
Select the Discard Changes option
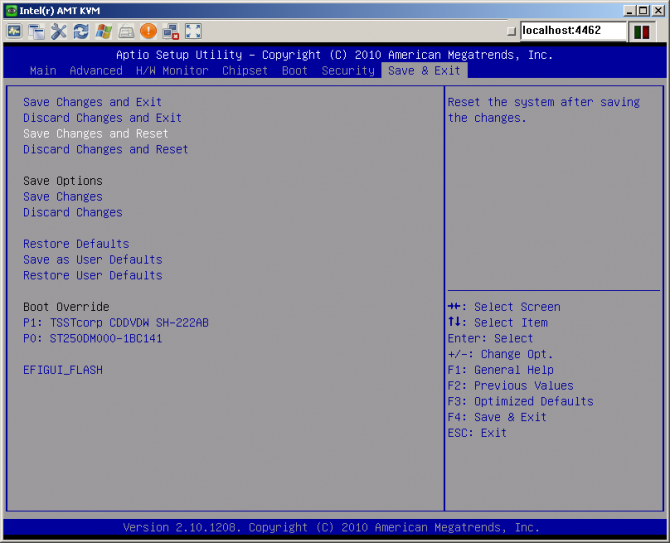click(x=73, y=212)
